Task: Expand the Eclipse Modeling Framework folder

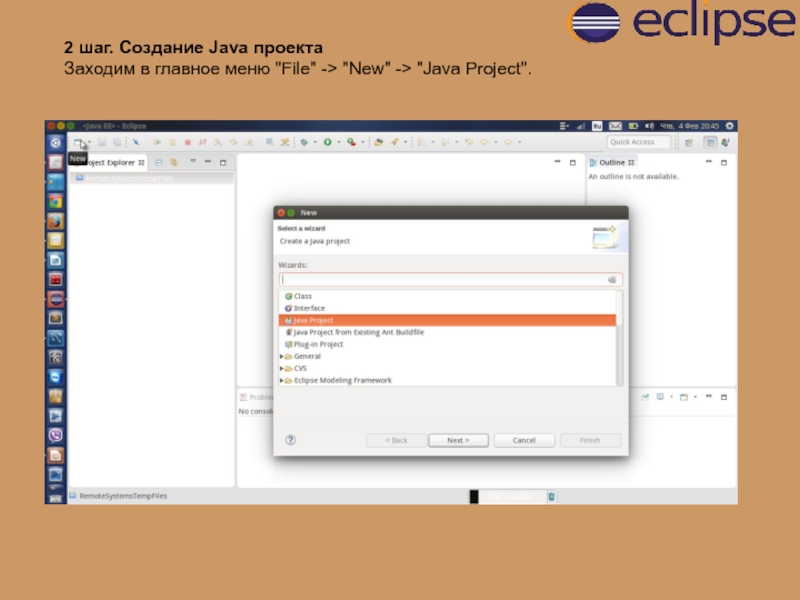Action: [282, 380]
